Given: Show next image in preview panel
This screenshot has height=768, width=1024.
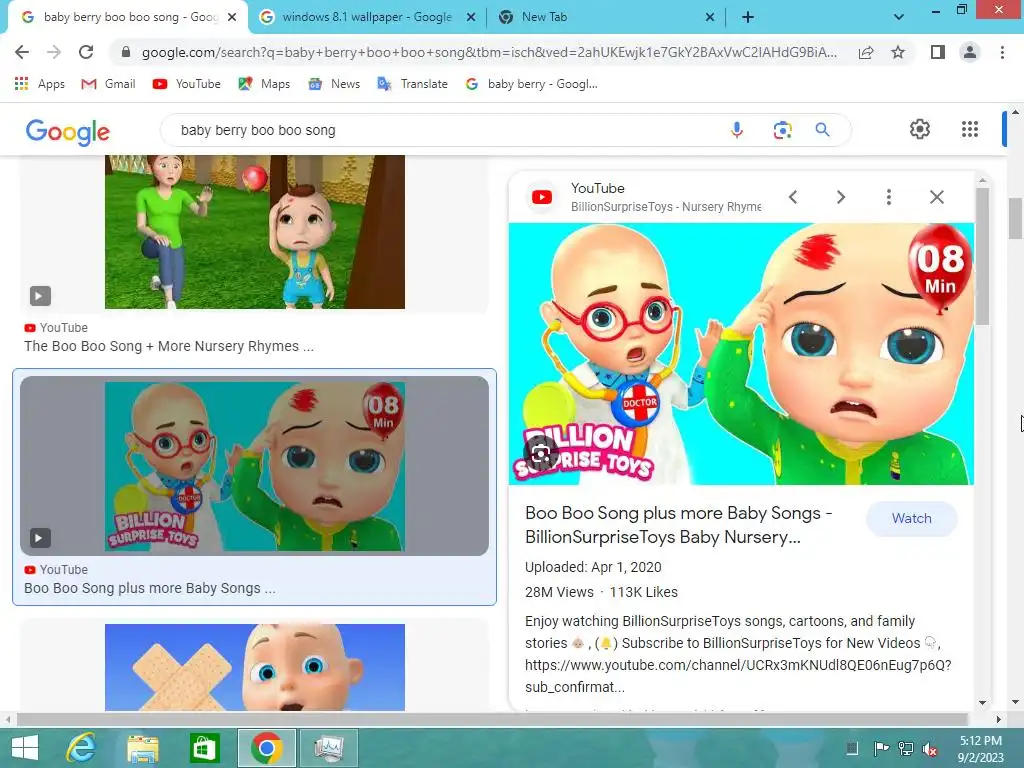Looking at the screenshot, I should point(840,197).
